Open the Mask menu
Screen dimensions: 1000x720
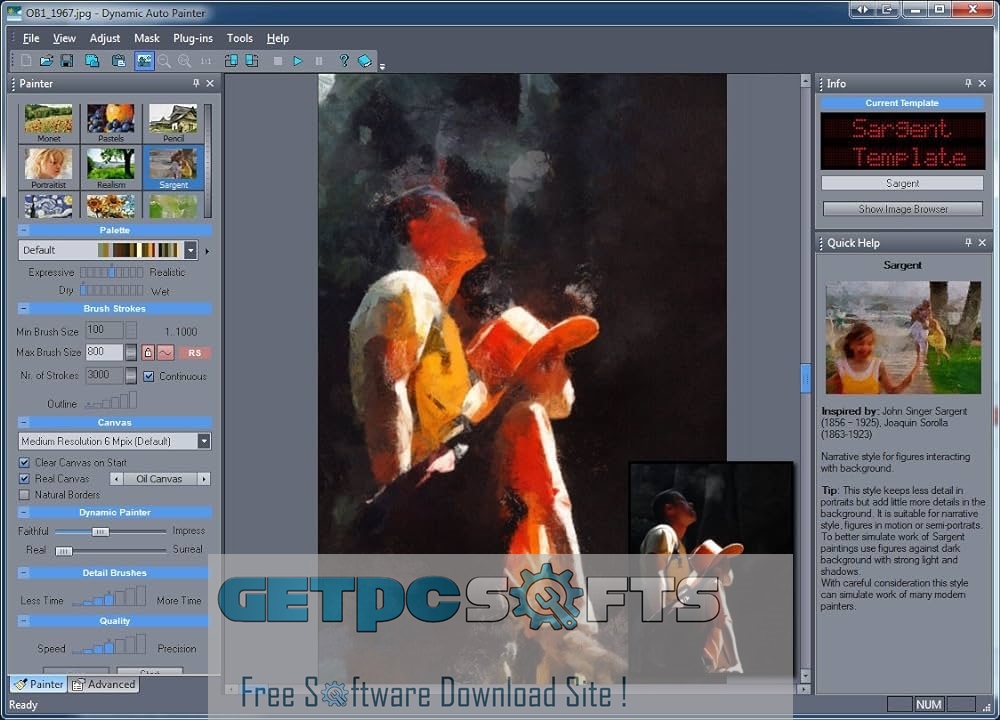(x=147, y=38)
